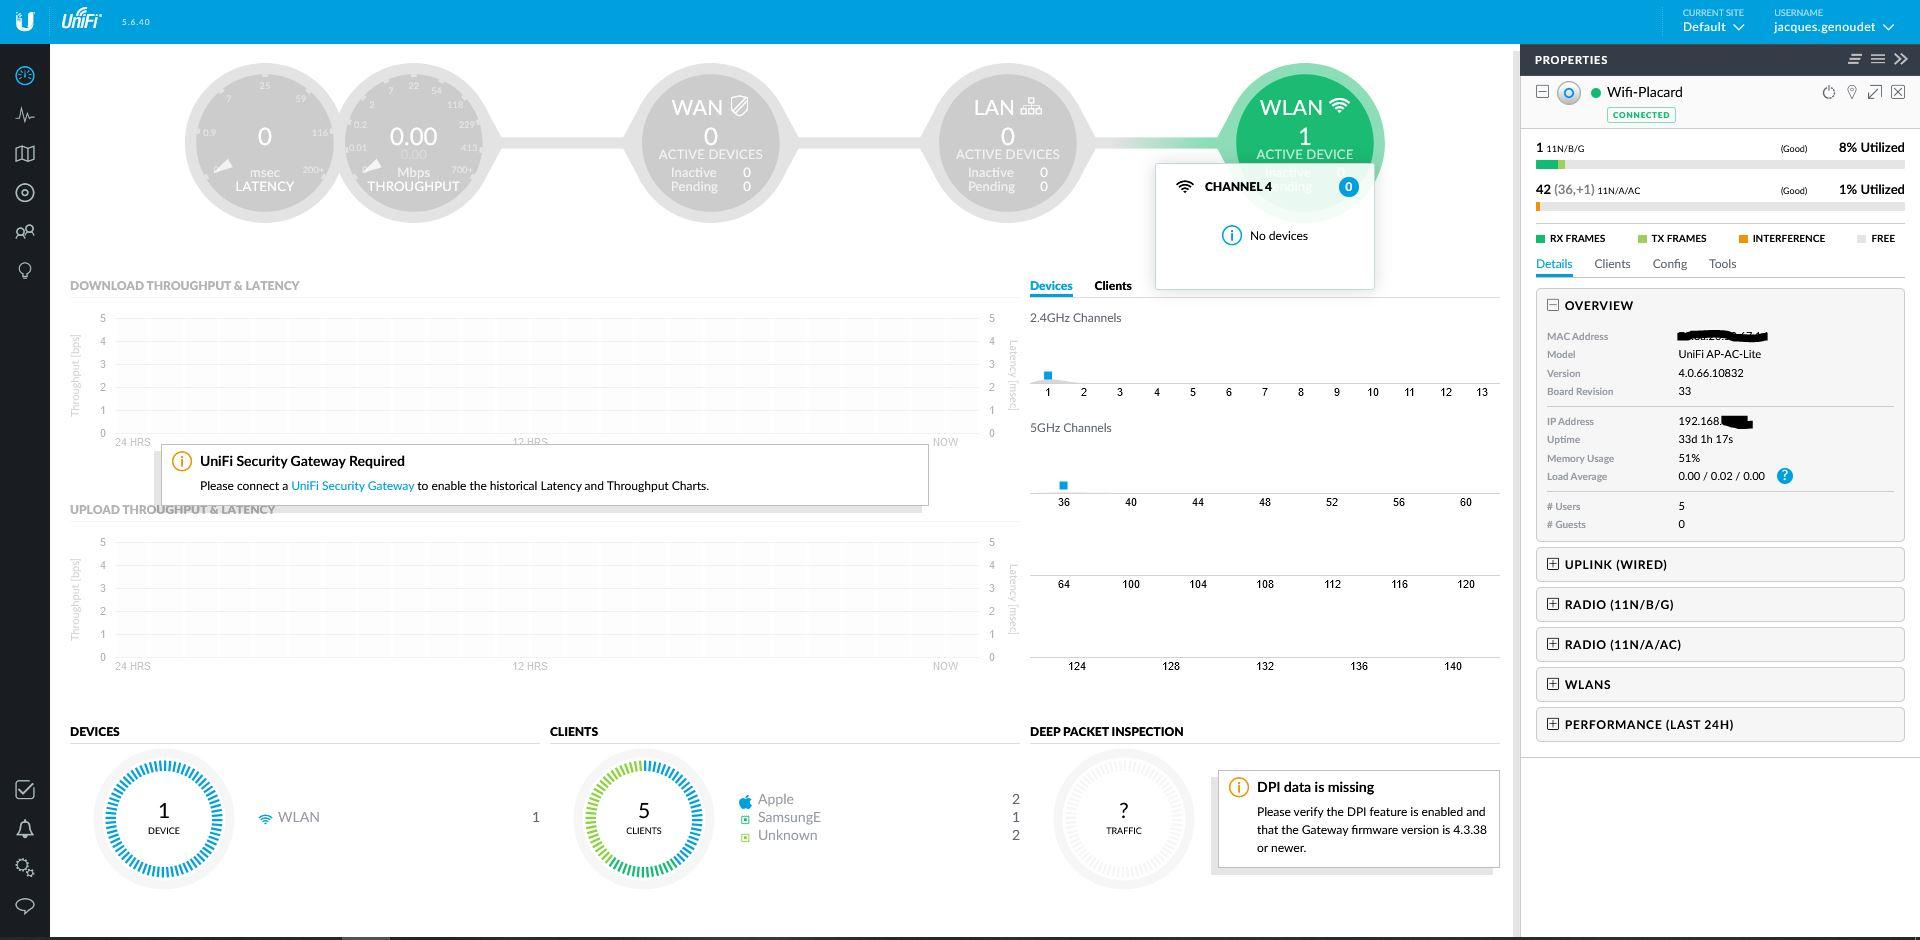Select the Devices tab above channel charts

(x=1051, y=286)
